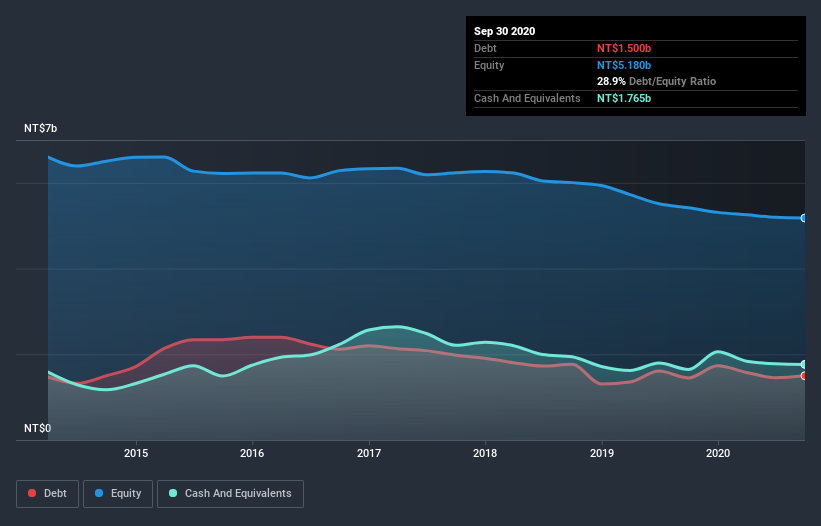Click the NT$0 axis label

[38, 428]
